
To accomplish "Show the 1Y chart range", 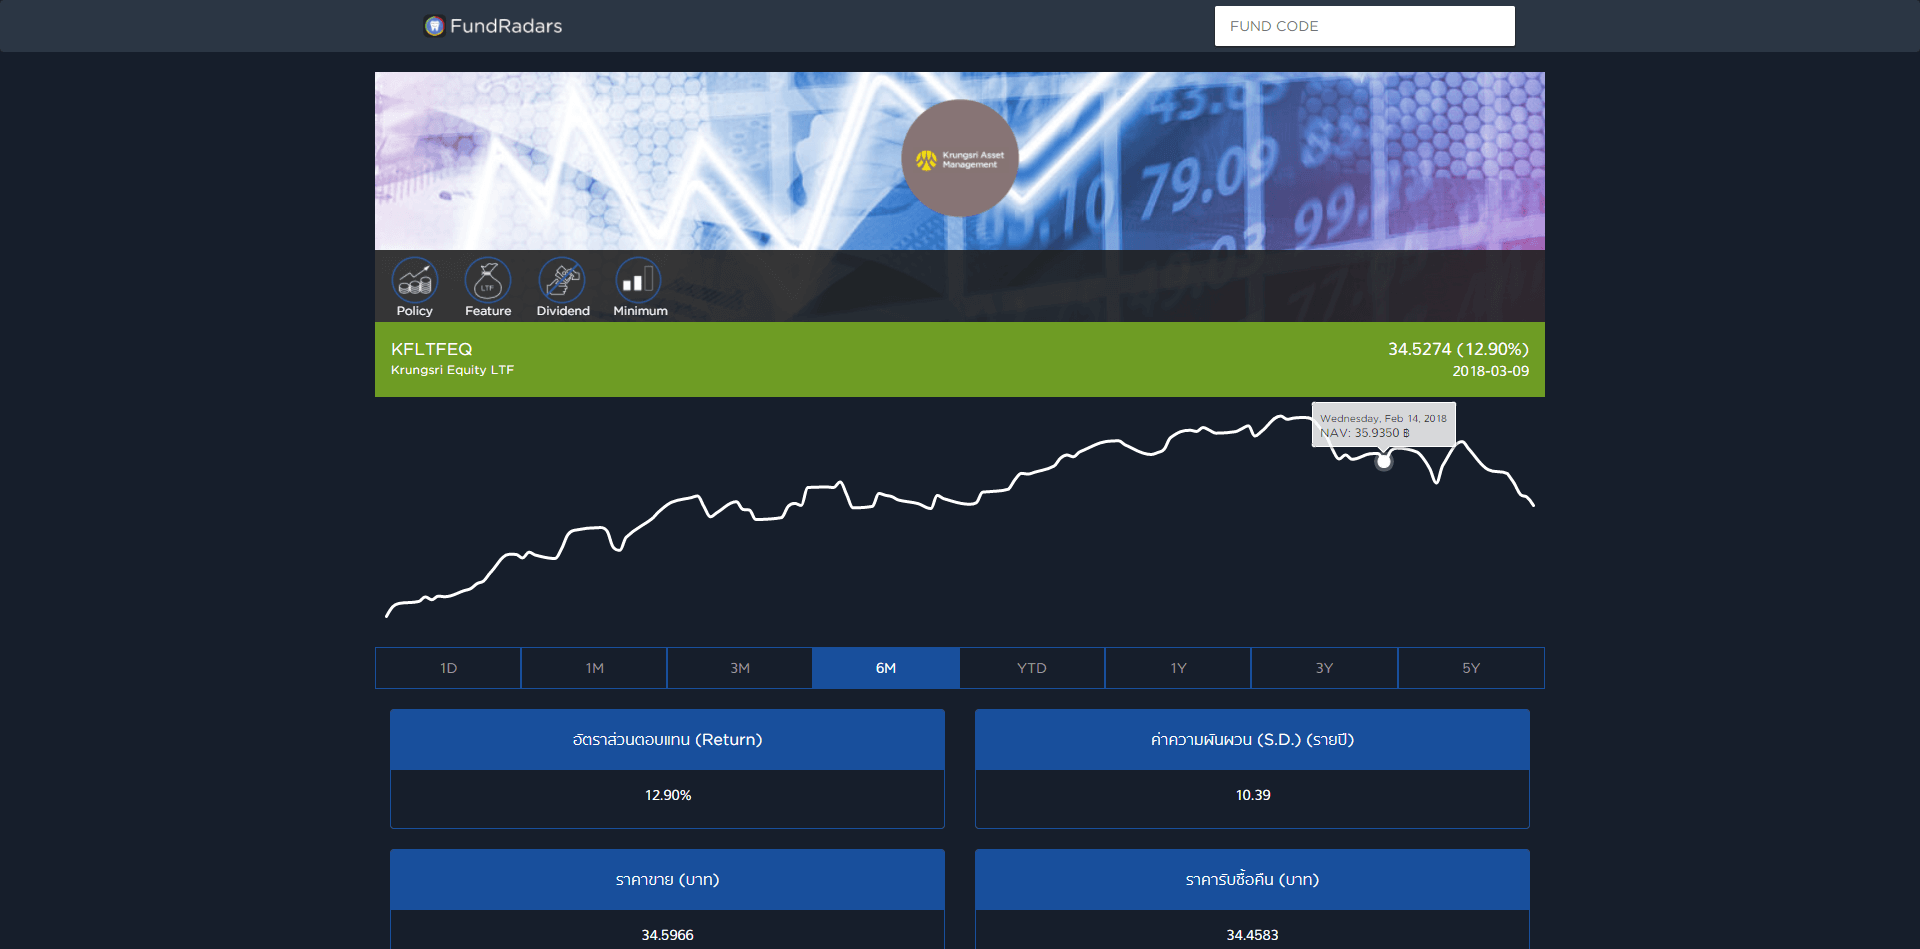I will [1178, 668].
